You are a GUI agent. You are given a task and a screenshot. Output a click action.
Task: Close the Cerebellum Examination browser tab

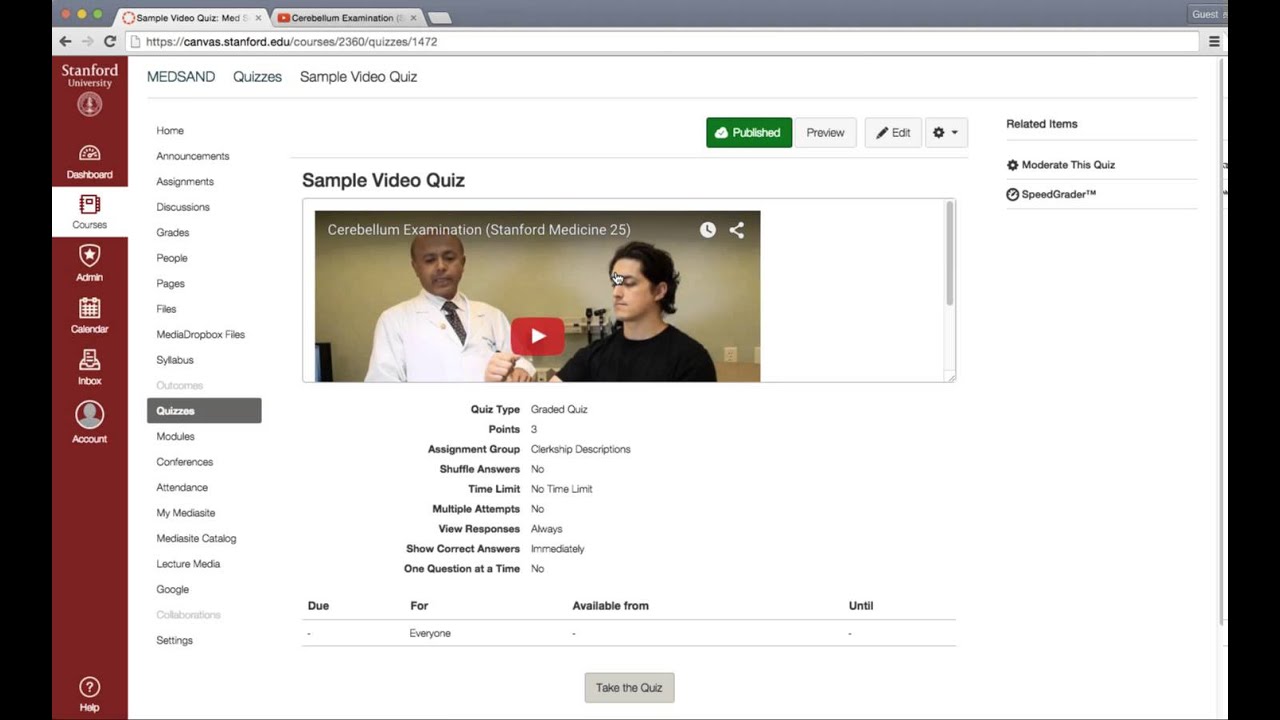[x=413, y=18]
